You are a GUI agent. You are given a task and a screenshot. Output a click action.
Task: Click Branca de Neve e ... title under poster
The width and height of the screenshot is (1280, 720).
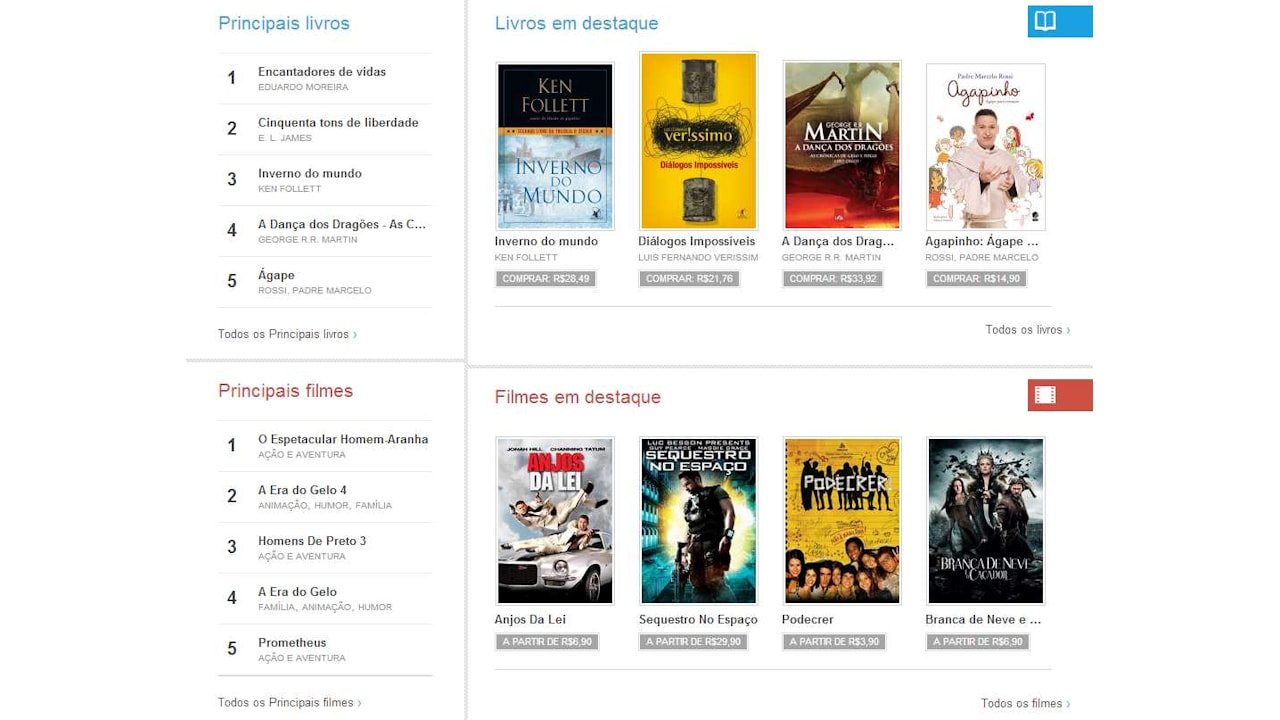point(983,620)
